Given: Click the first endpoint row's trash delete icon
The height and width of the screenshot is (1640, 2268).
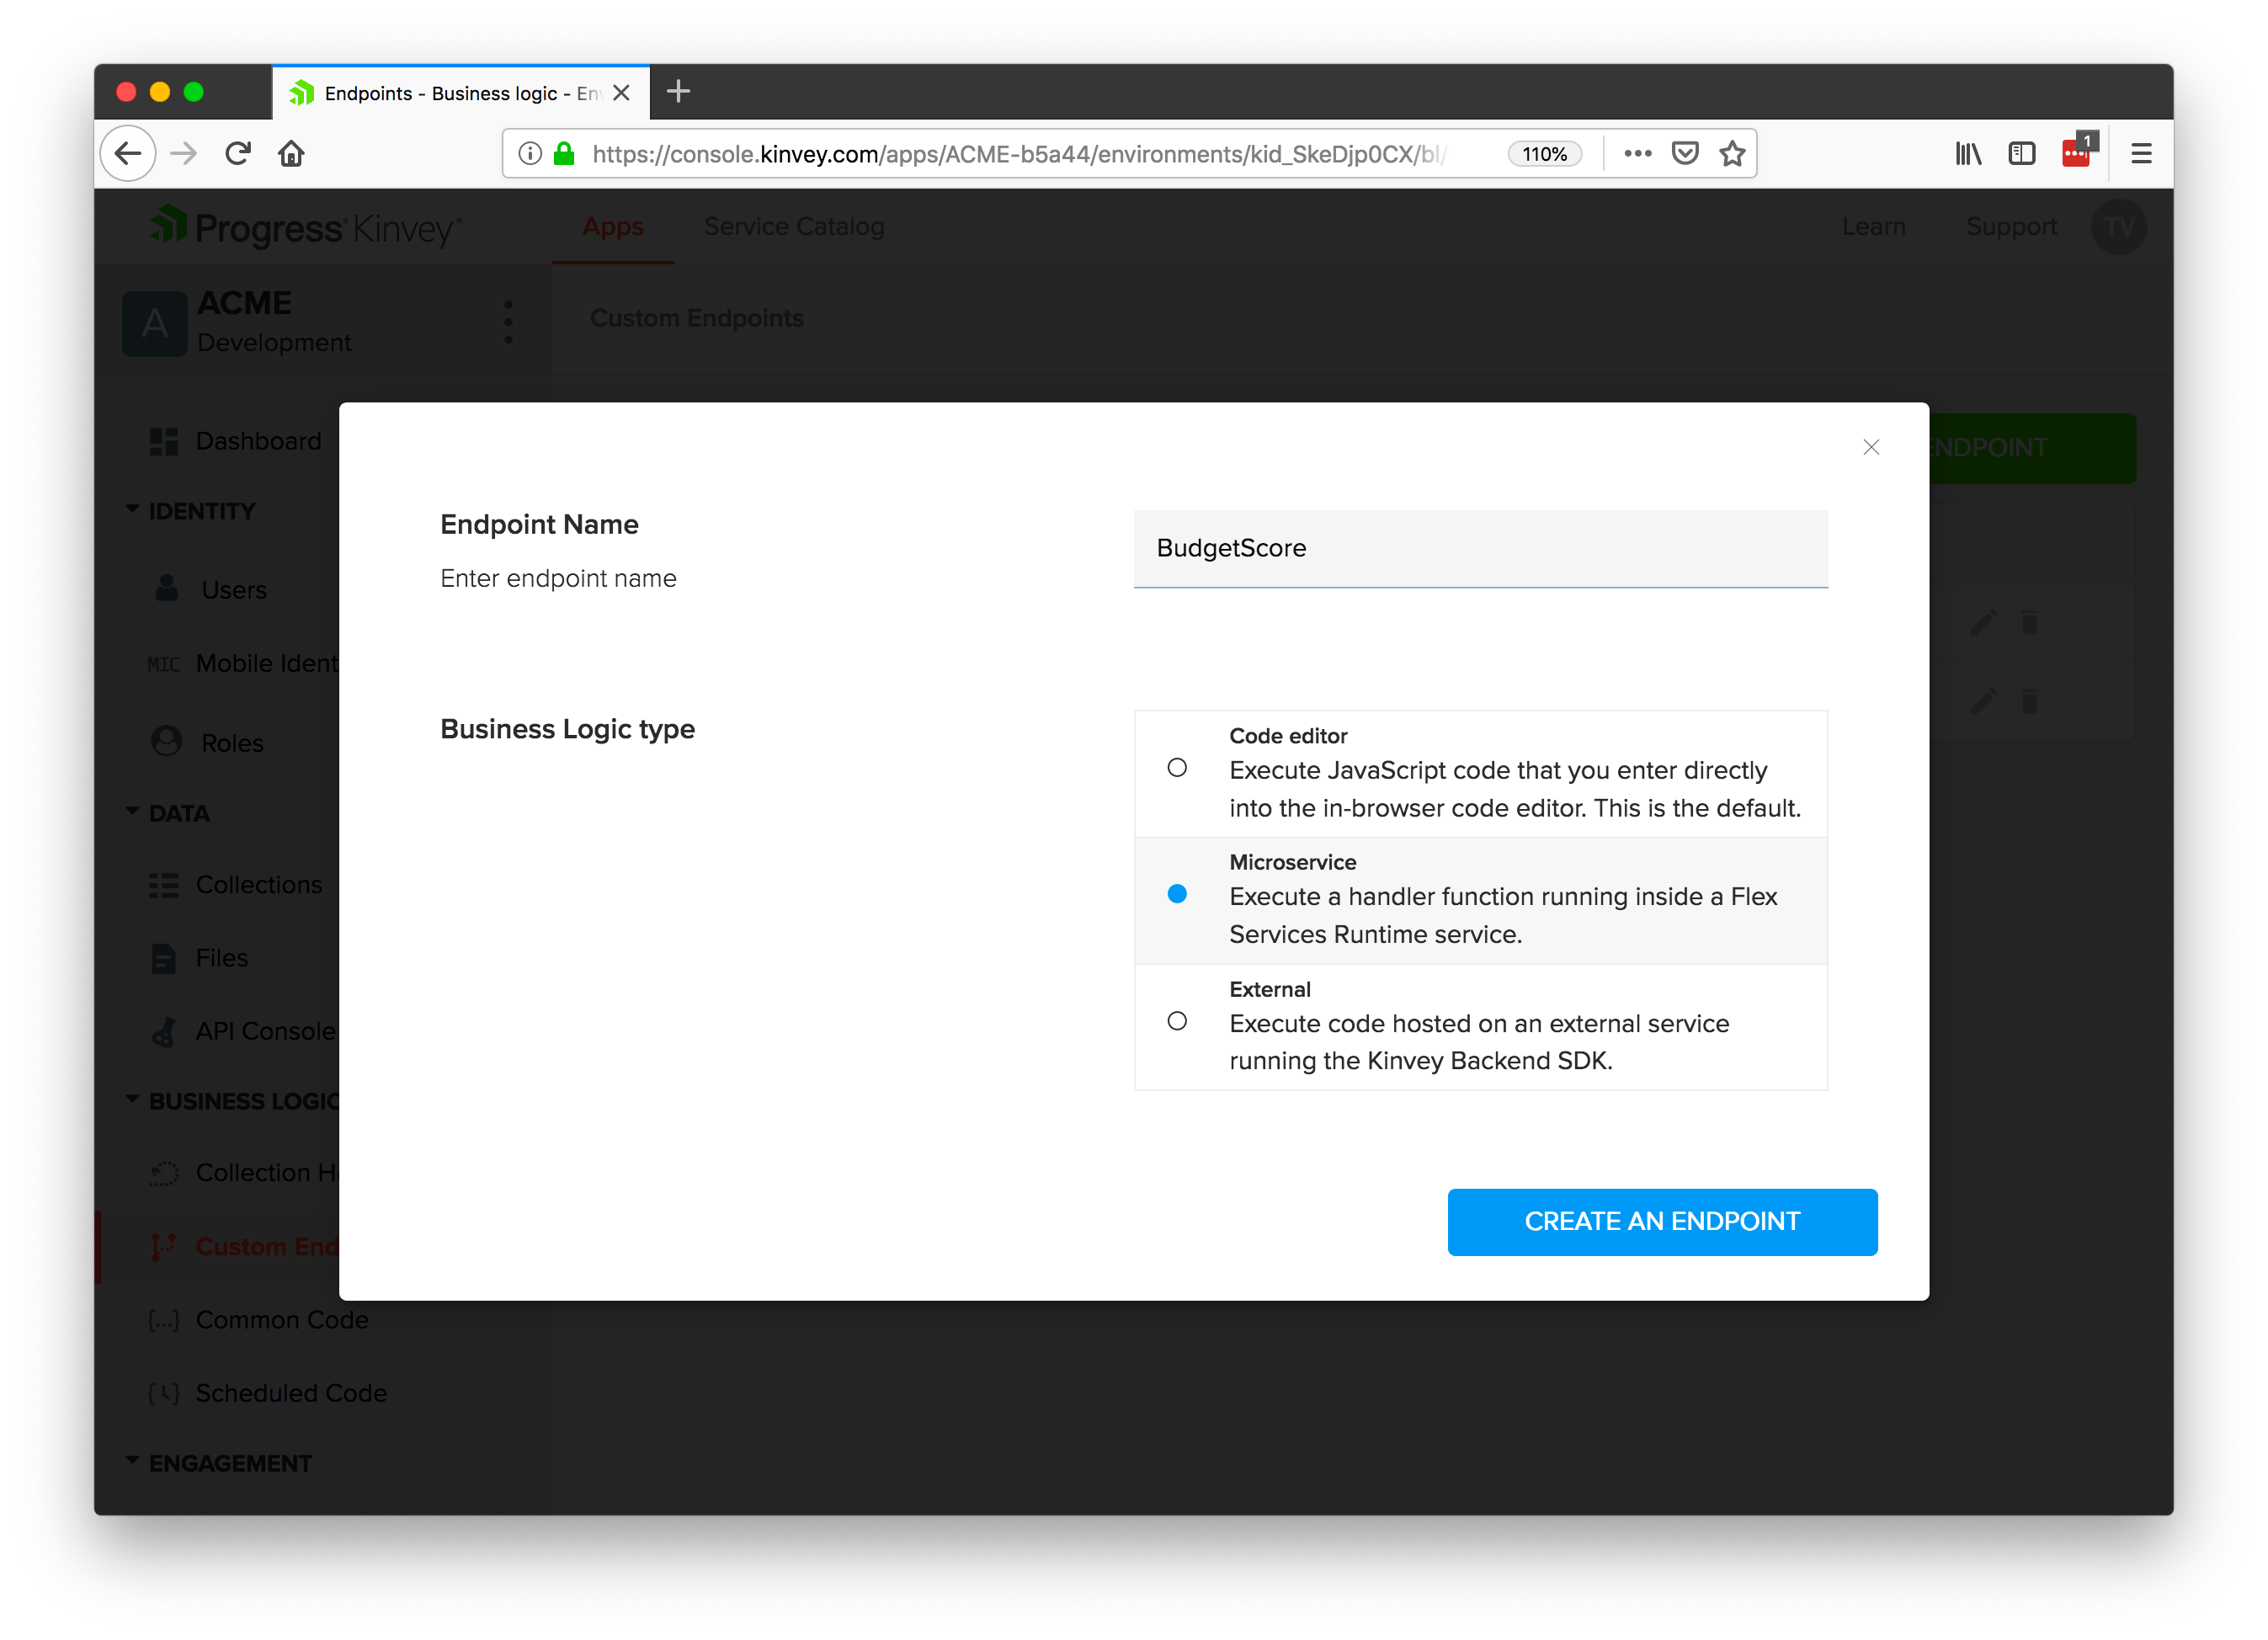Looking at the screenshot, I should point(2028,622).
